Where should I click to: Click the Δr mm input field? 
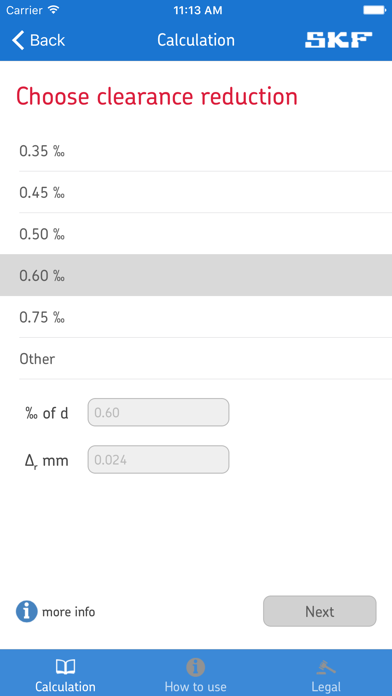pyautogui.click(x=158, y=459)
